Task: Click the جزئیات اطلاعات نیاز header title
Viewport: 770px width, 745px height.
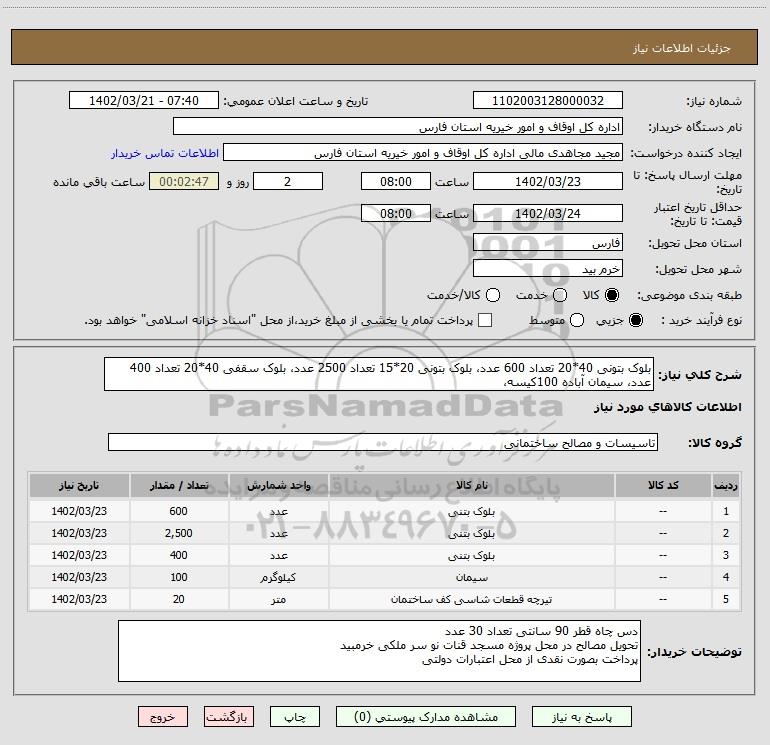Action: pyautogui.click(x=681, y=48)
